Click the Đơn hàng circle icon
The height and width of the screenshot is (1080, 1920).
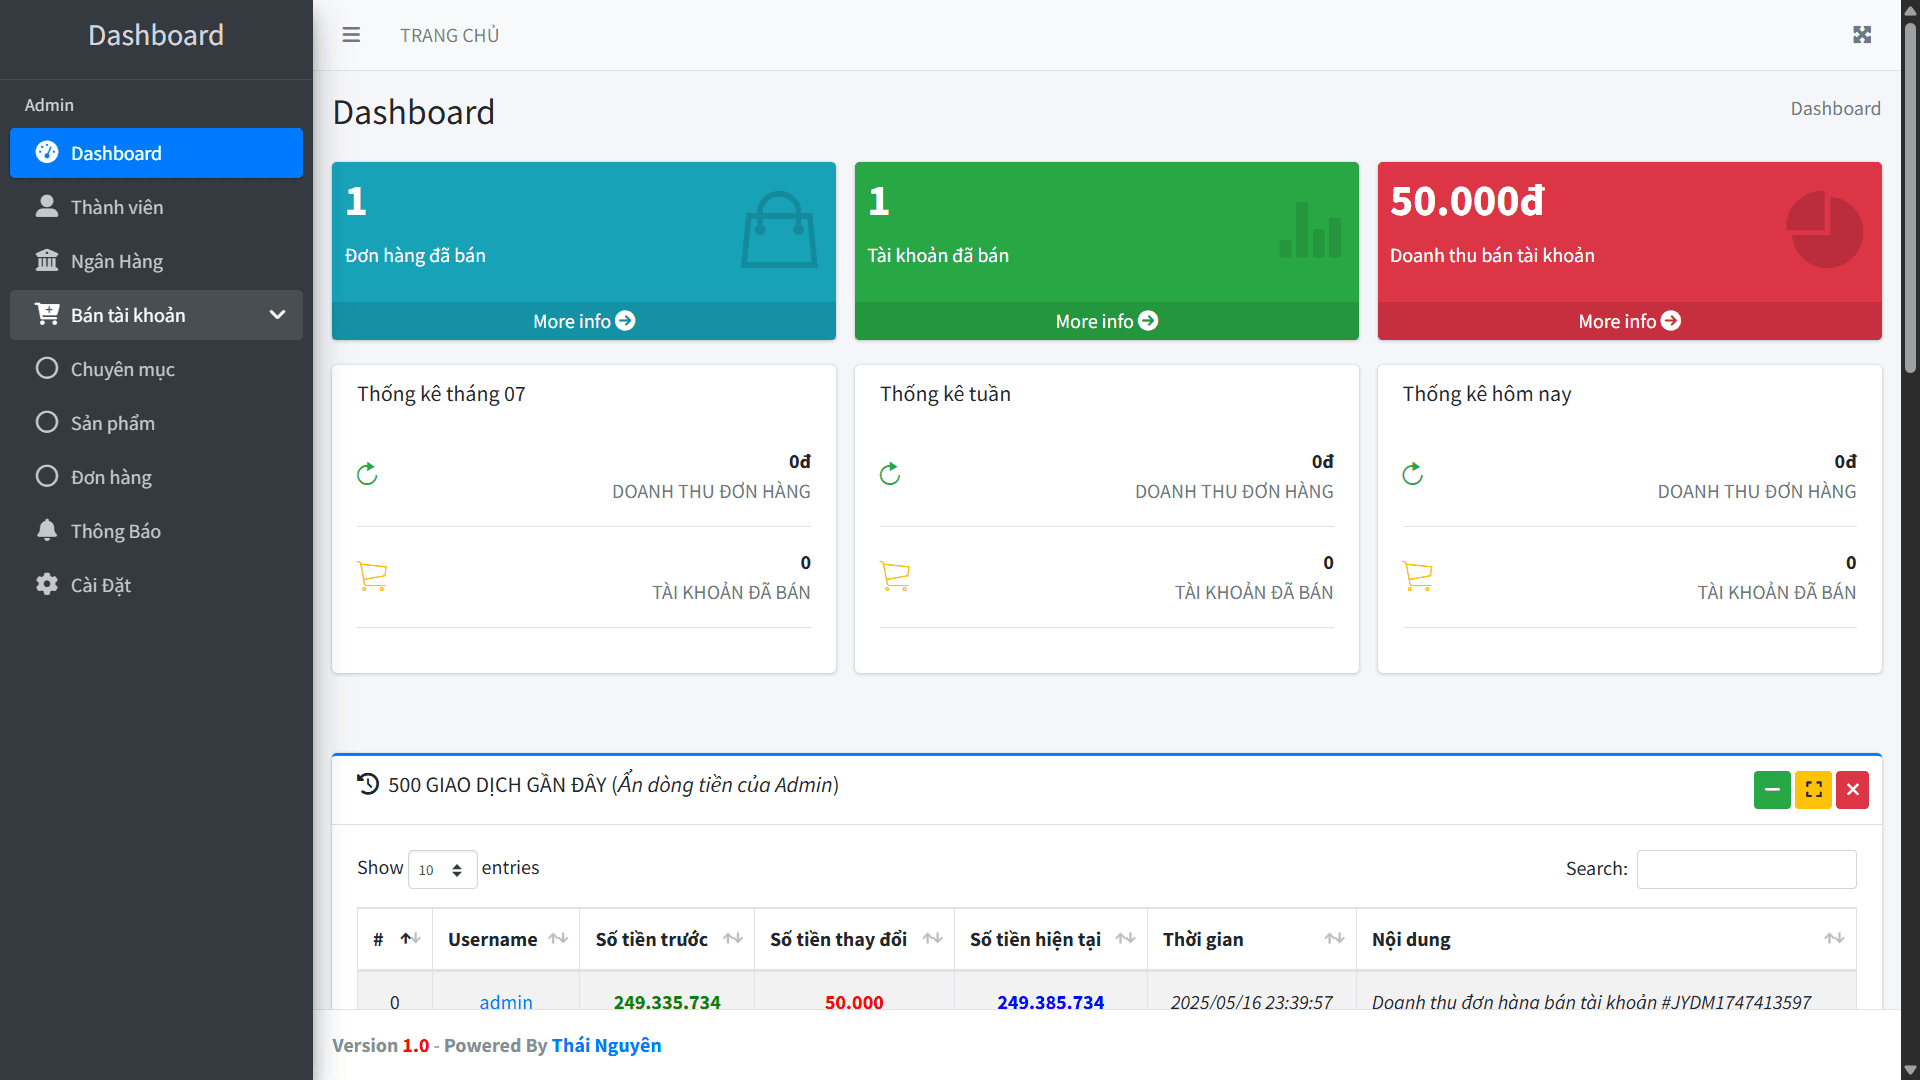[x=47, y=476]
